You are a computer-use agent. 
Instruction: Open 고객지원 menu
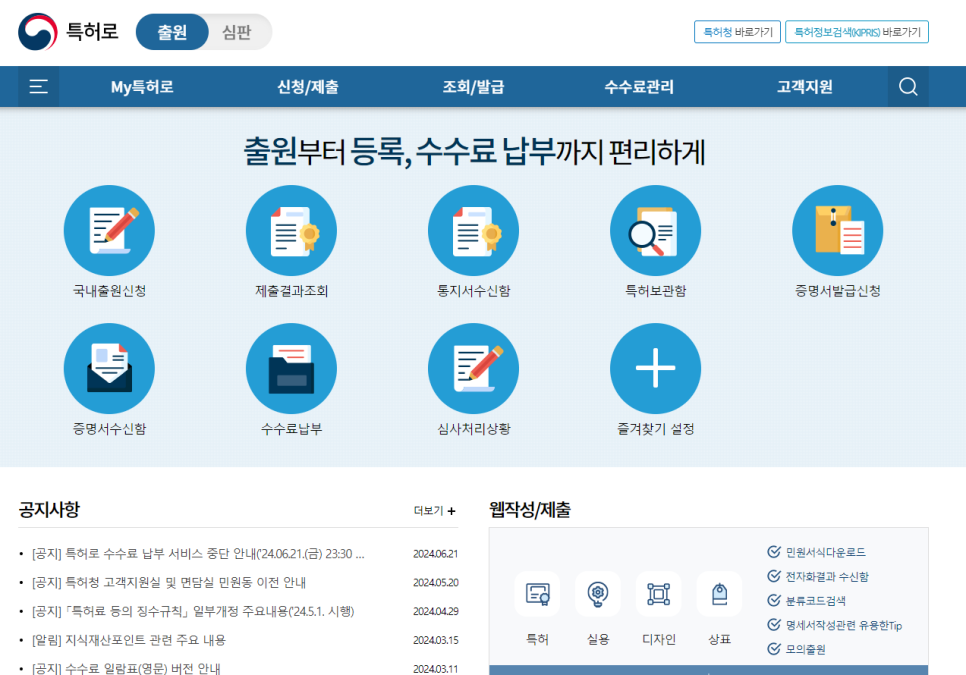(x=805, y=87)
